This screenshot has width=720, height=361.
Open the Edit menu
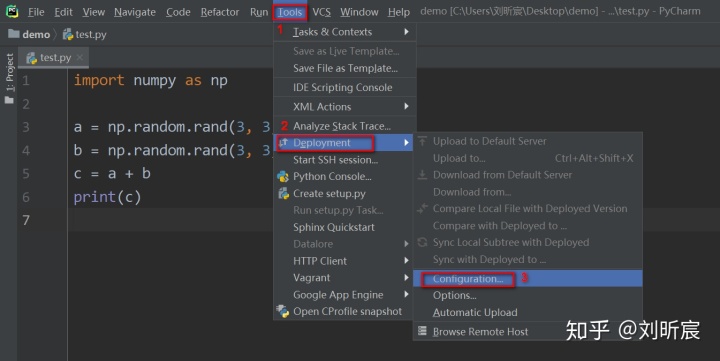[x=63, y=12]
